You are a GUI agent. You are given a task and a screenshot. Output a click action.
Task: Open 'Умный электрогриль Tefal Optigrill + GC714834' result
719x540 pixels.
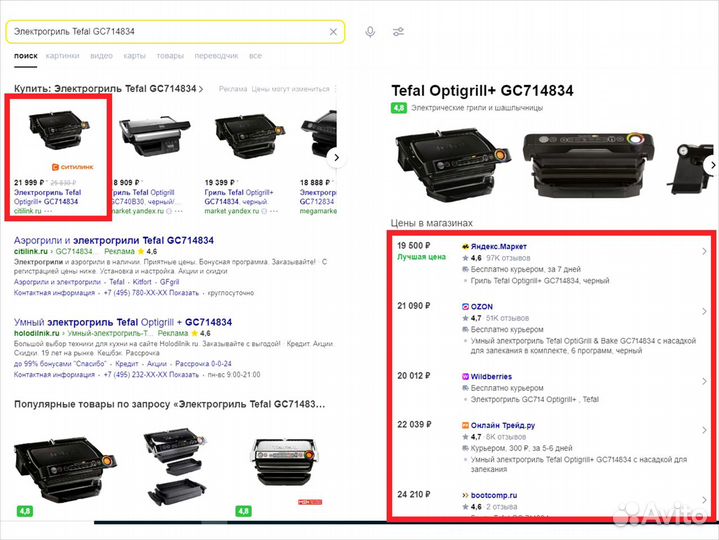(x=123, y=322)
